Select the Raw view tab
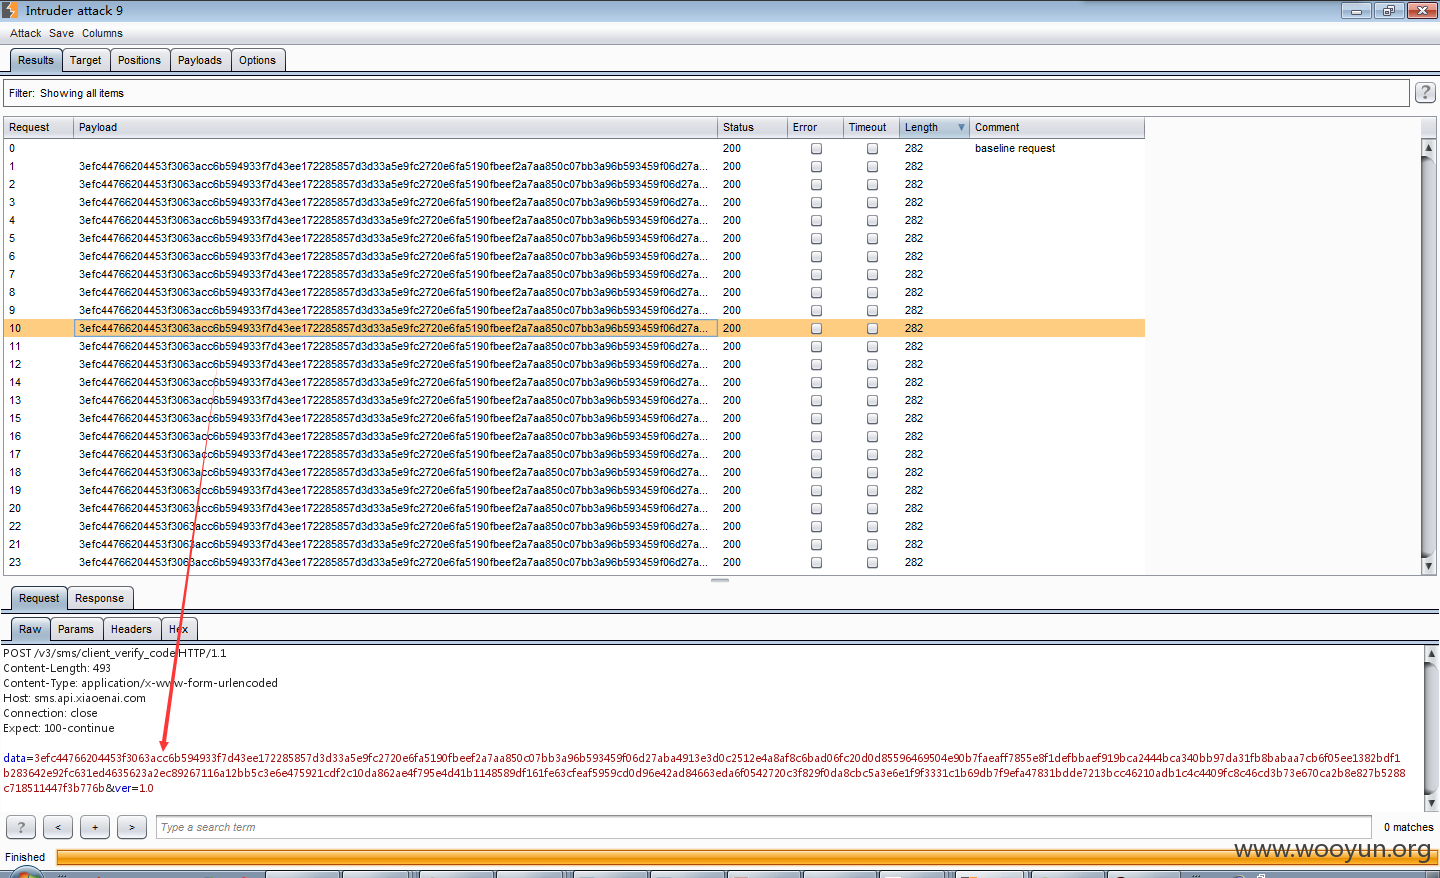Image resolution: width=1440 pixels, height=878 pixels. 30,629
